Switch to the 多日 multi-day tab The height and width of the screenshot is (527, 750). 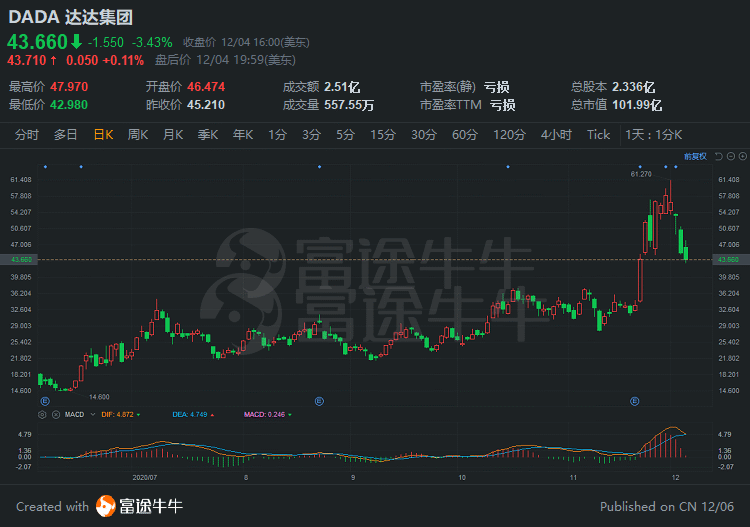(66, 135)
